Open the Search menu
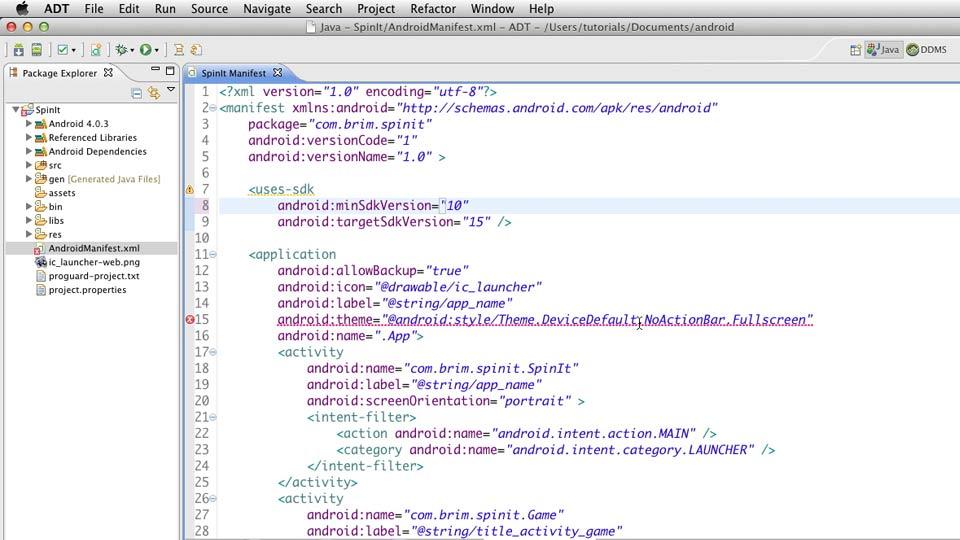 click(324, 9)
